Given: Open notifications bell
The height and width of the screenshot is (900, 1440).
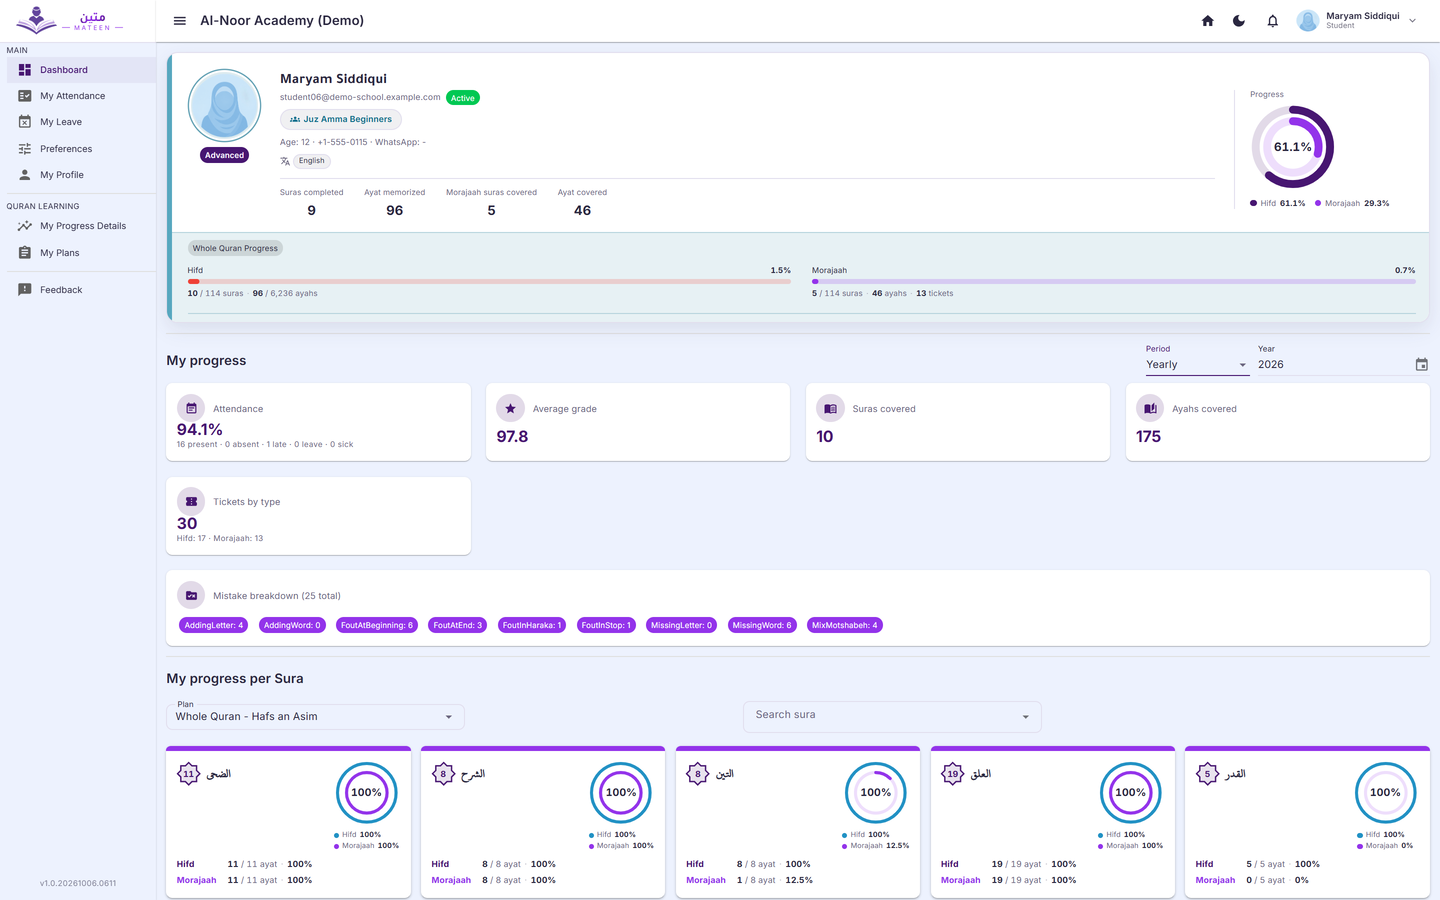Looking at the screenshot, I should coord(1272,20).
